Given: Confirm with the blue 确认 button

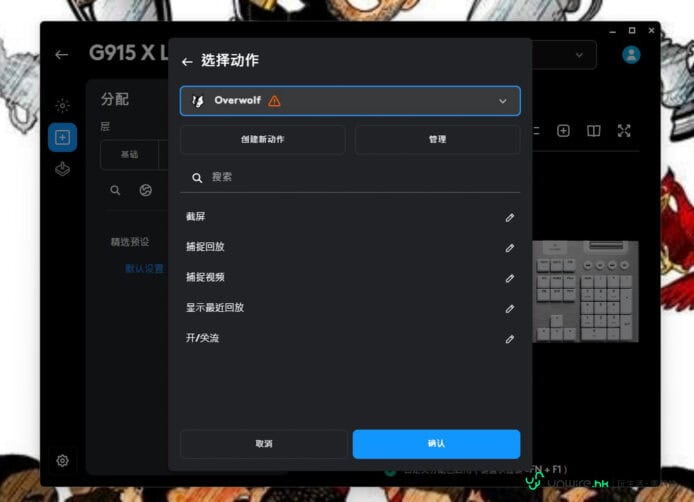Looking at the screenshot, I should (x=436, y=444).
